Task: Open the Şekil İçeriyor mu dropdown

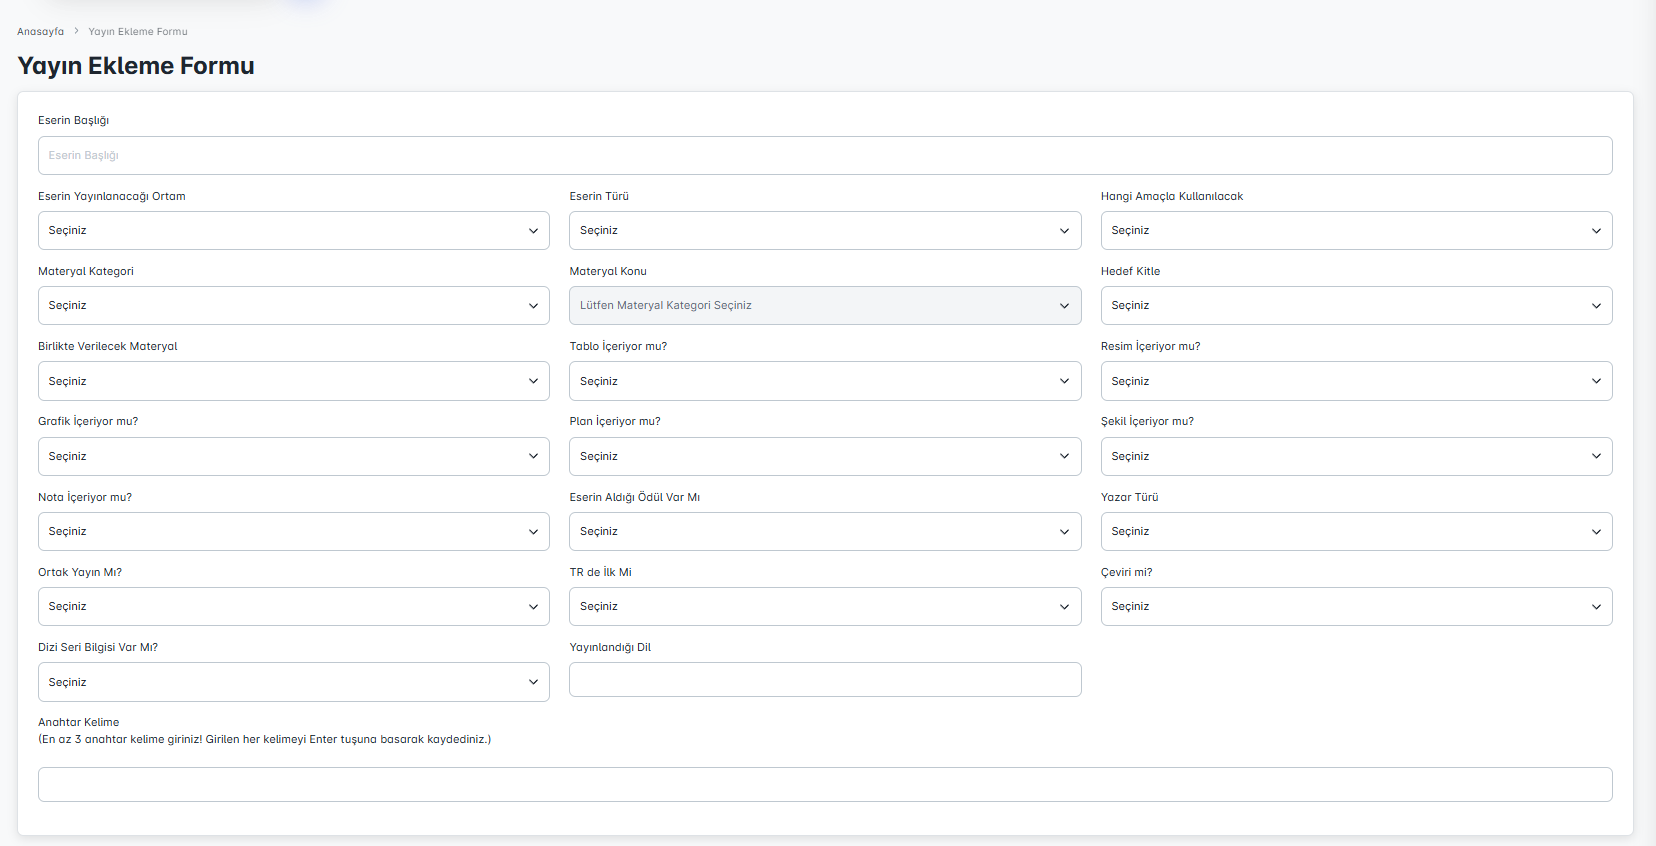Action: tap(1355, 457)
